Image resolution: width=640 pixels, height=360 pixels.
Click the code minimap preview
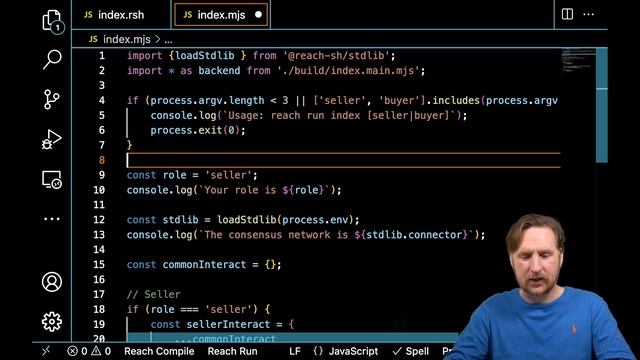[x=578, y=61]
